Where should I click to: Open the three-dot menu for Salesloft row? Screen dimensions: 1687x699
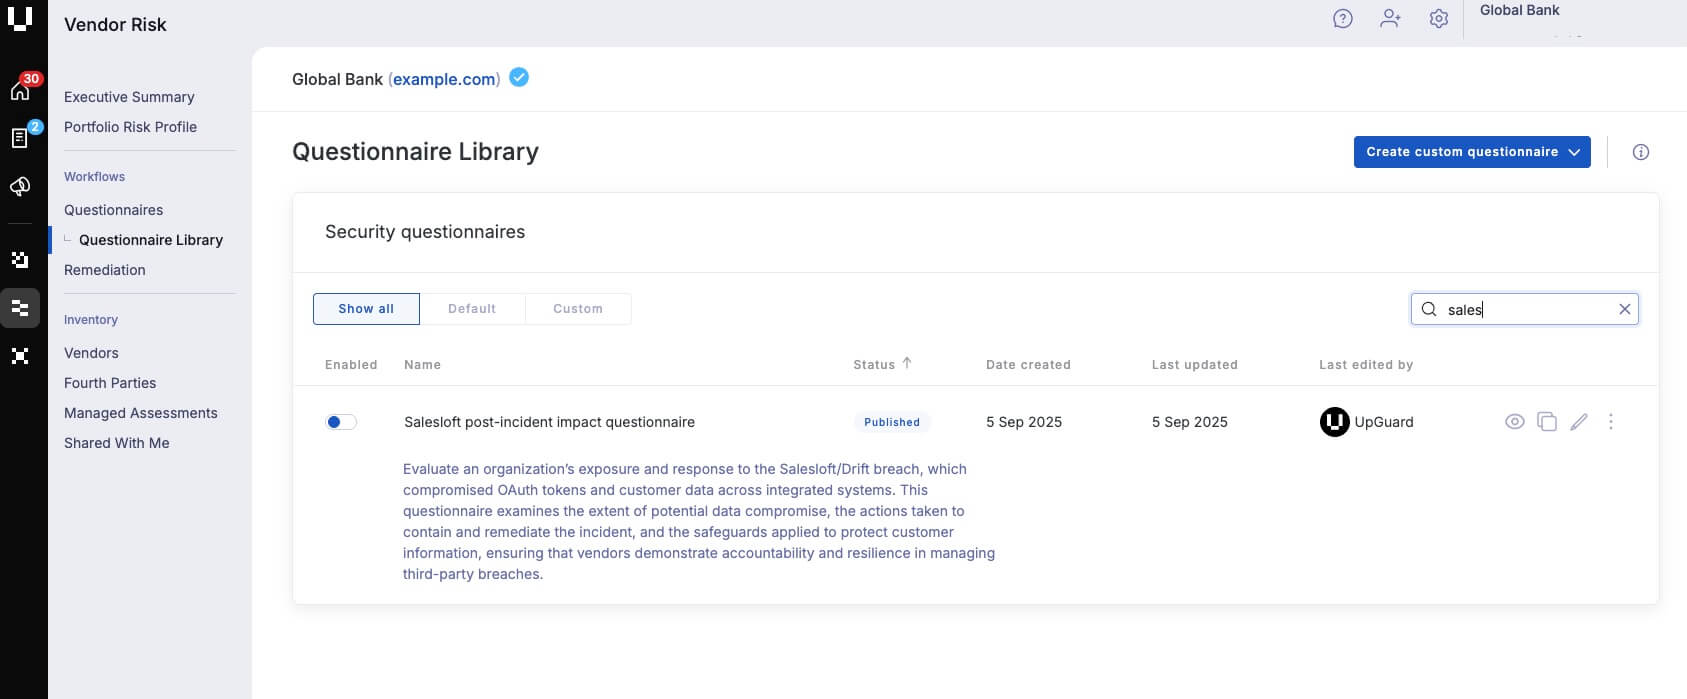click(x=1611, y=422)
